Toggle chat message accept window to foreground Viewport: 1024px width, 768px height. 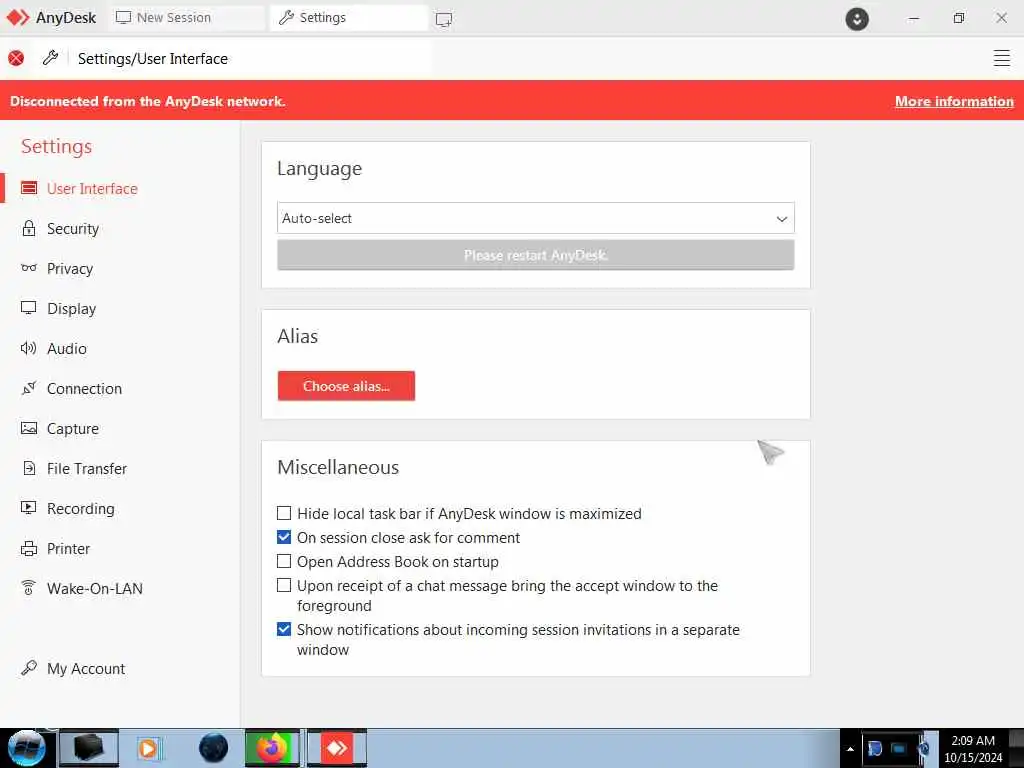283,585
